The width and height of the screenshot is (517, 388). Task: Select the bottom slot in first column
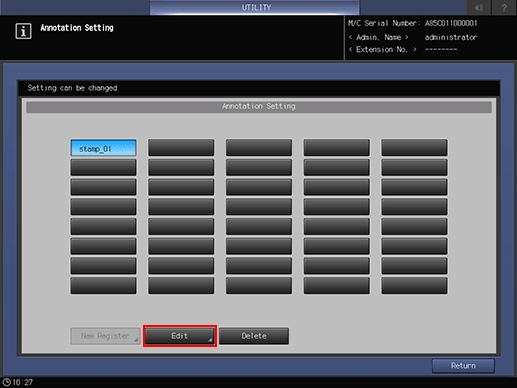[103, 286]
